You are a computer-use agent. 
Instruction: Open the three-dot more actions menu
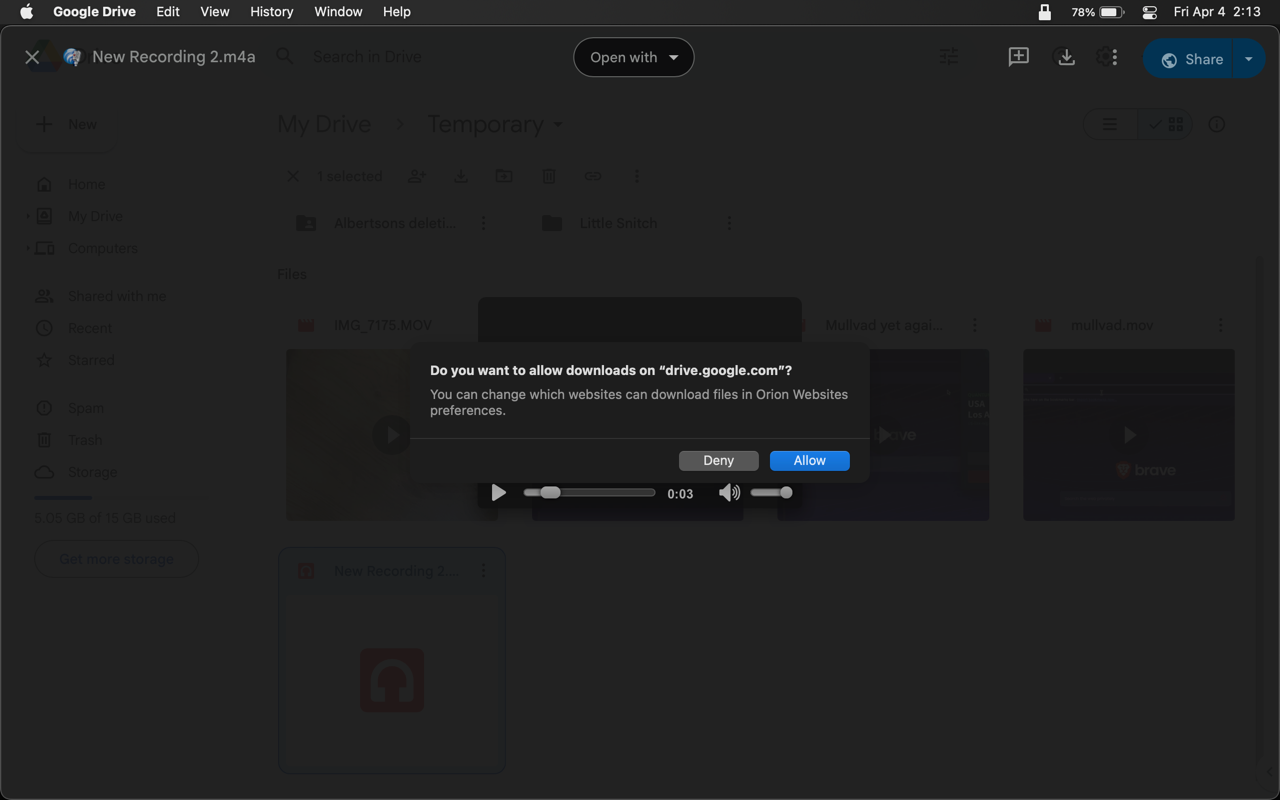tap(1114, 57)
